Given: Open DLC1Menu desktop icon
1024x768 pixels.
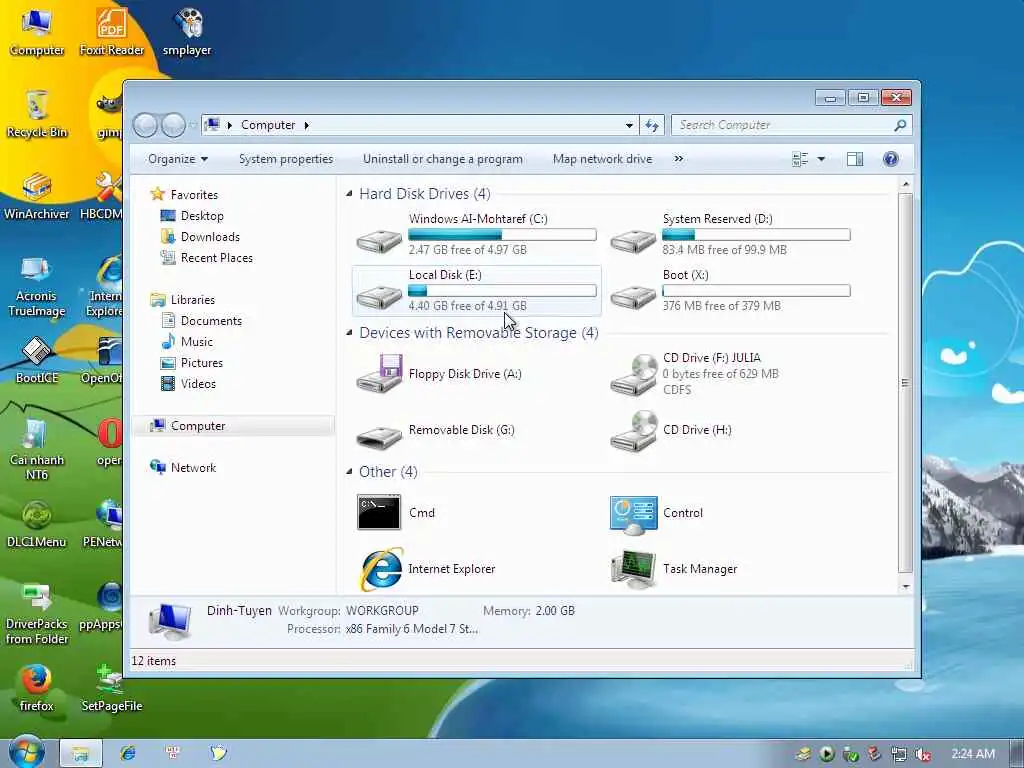Looking at the screenshot, I should pos(37,524).
